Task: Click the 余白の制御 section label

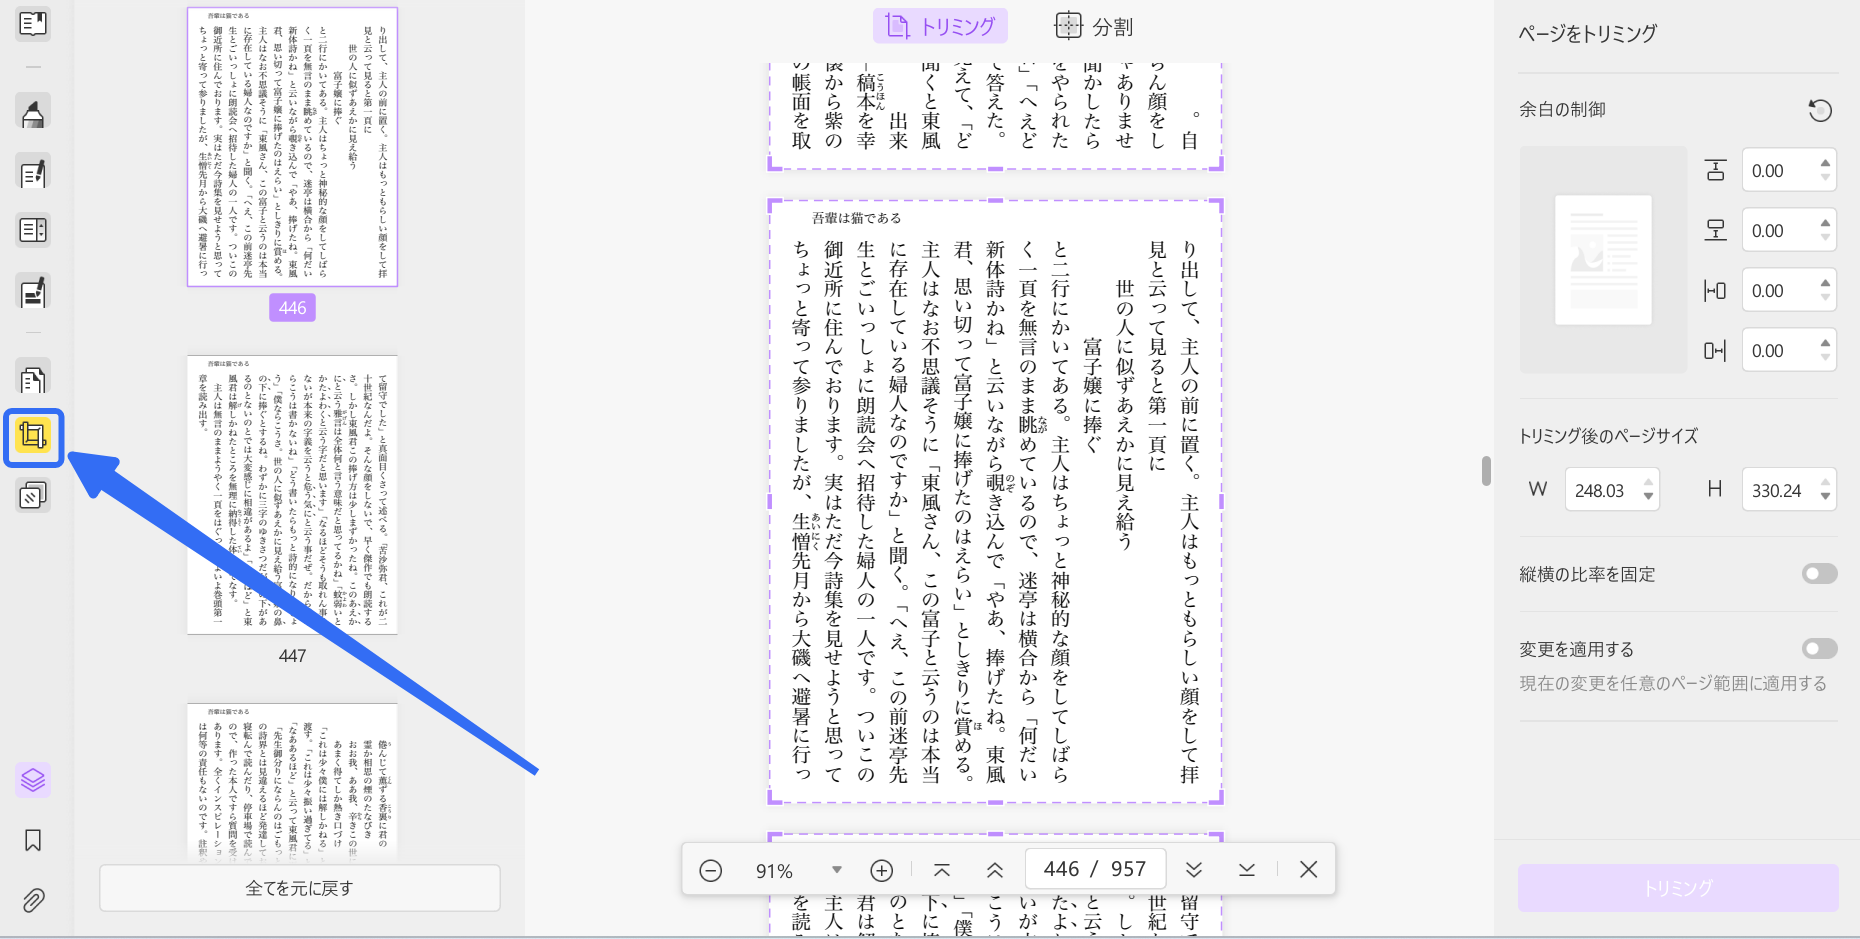Action: click(1562, 110)
